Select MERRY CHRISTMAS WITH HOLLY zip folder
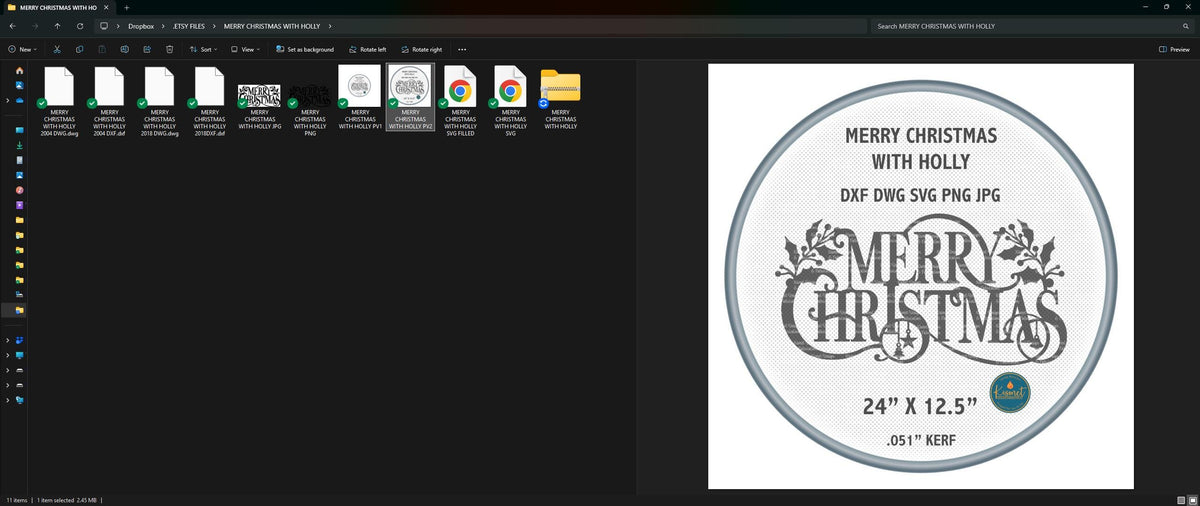The width and height of the screenshot is (1200, 506). pos(560,98)
